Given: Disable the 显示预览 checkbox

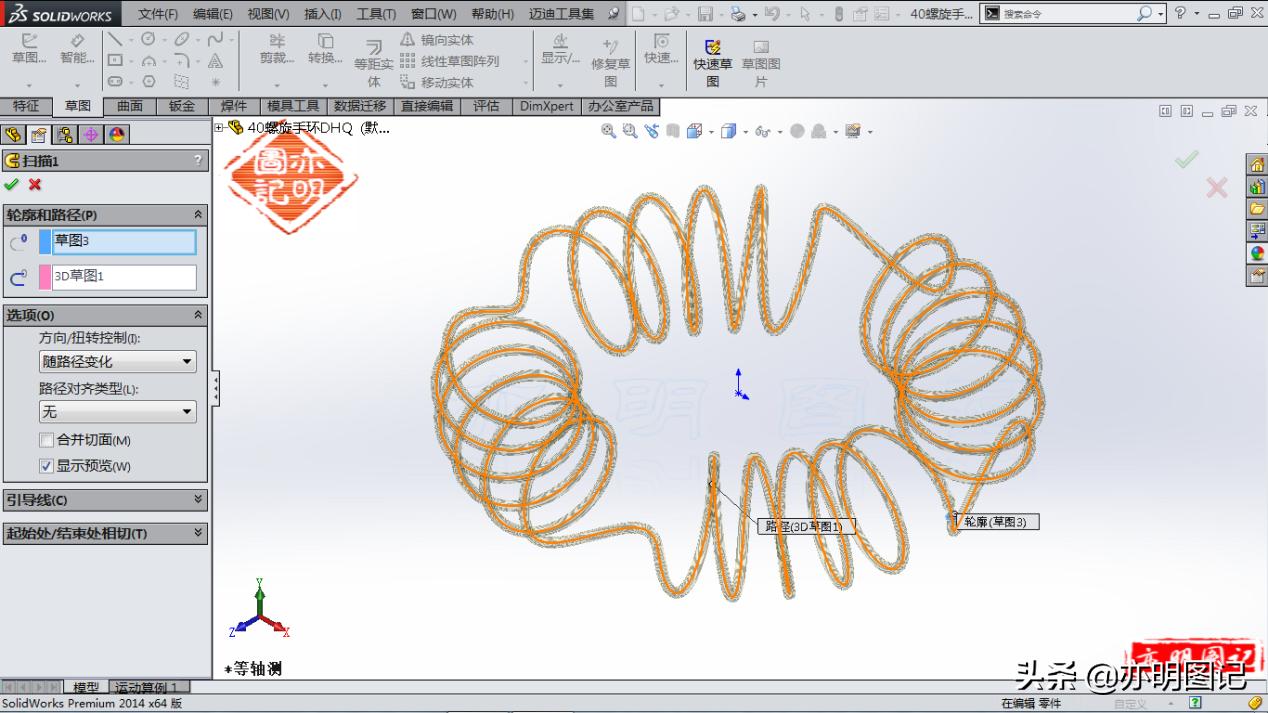Looking at the screenshot, I should click(46, 465).
